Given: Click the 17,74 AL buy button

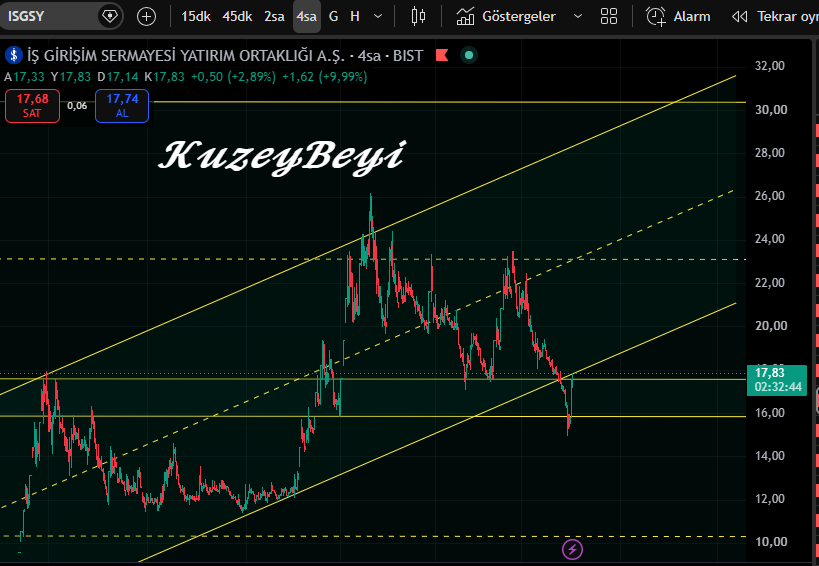Looking at the screenshot, I should tap(122, 105).
